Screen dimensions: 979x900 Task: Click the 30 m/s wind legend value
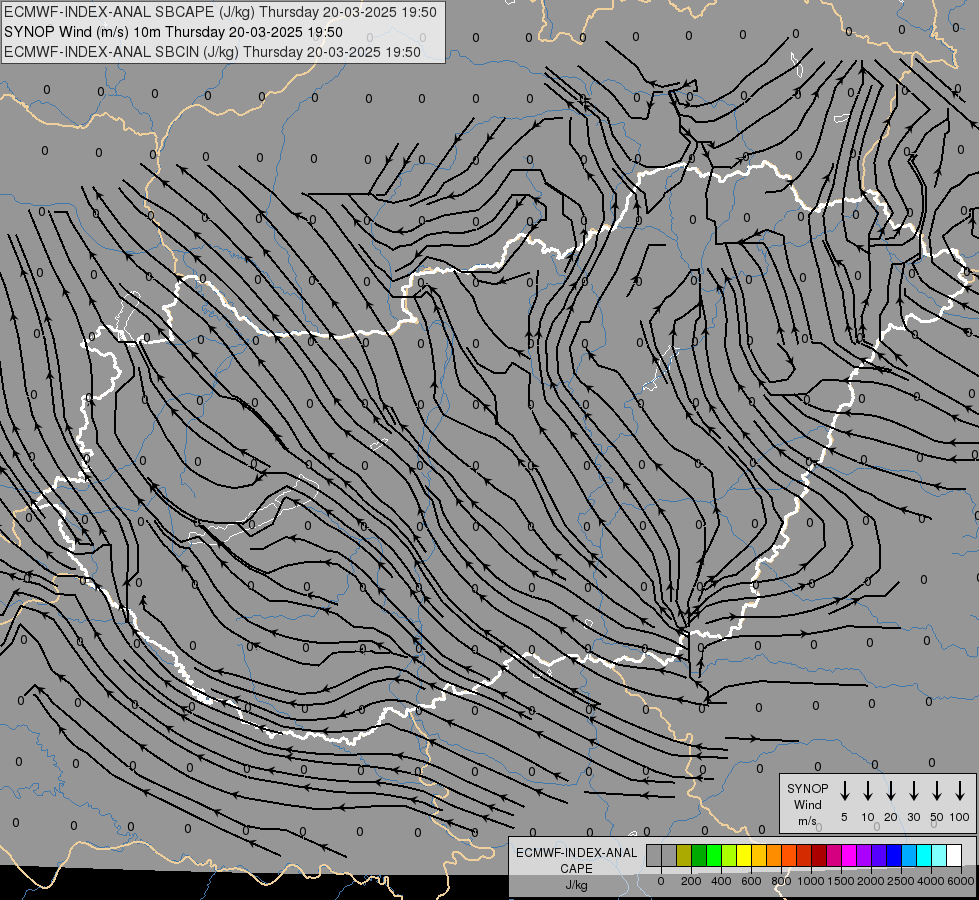[x=913, y=817]
